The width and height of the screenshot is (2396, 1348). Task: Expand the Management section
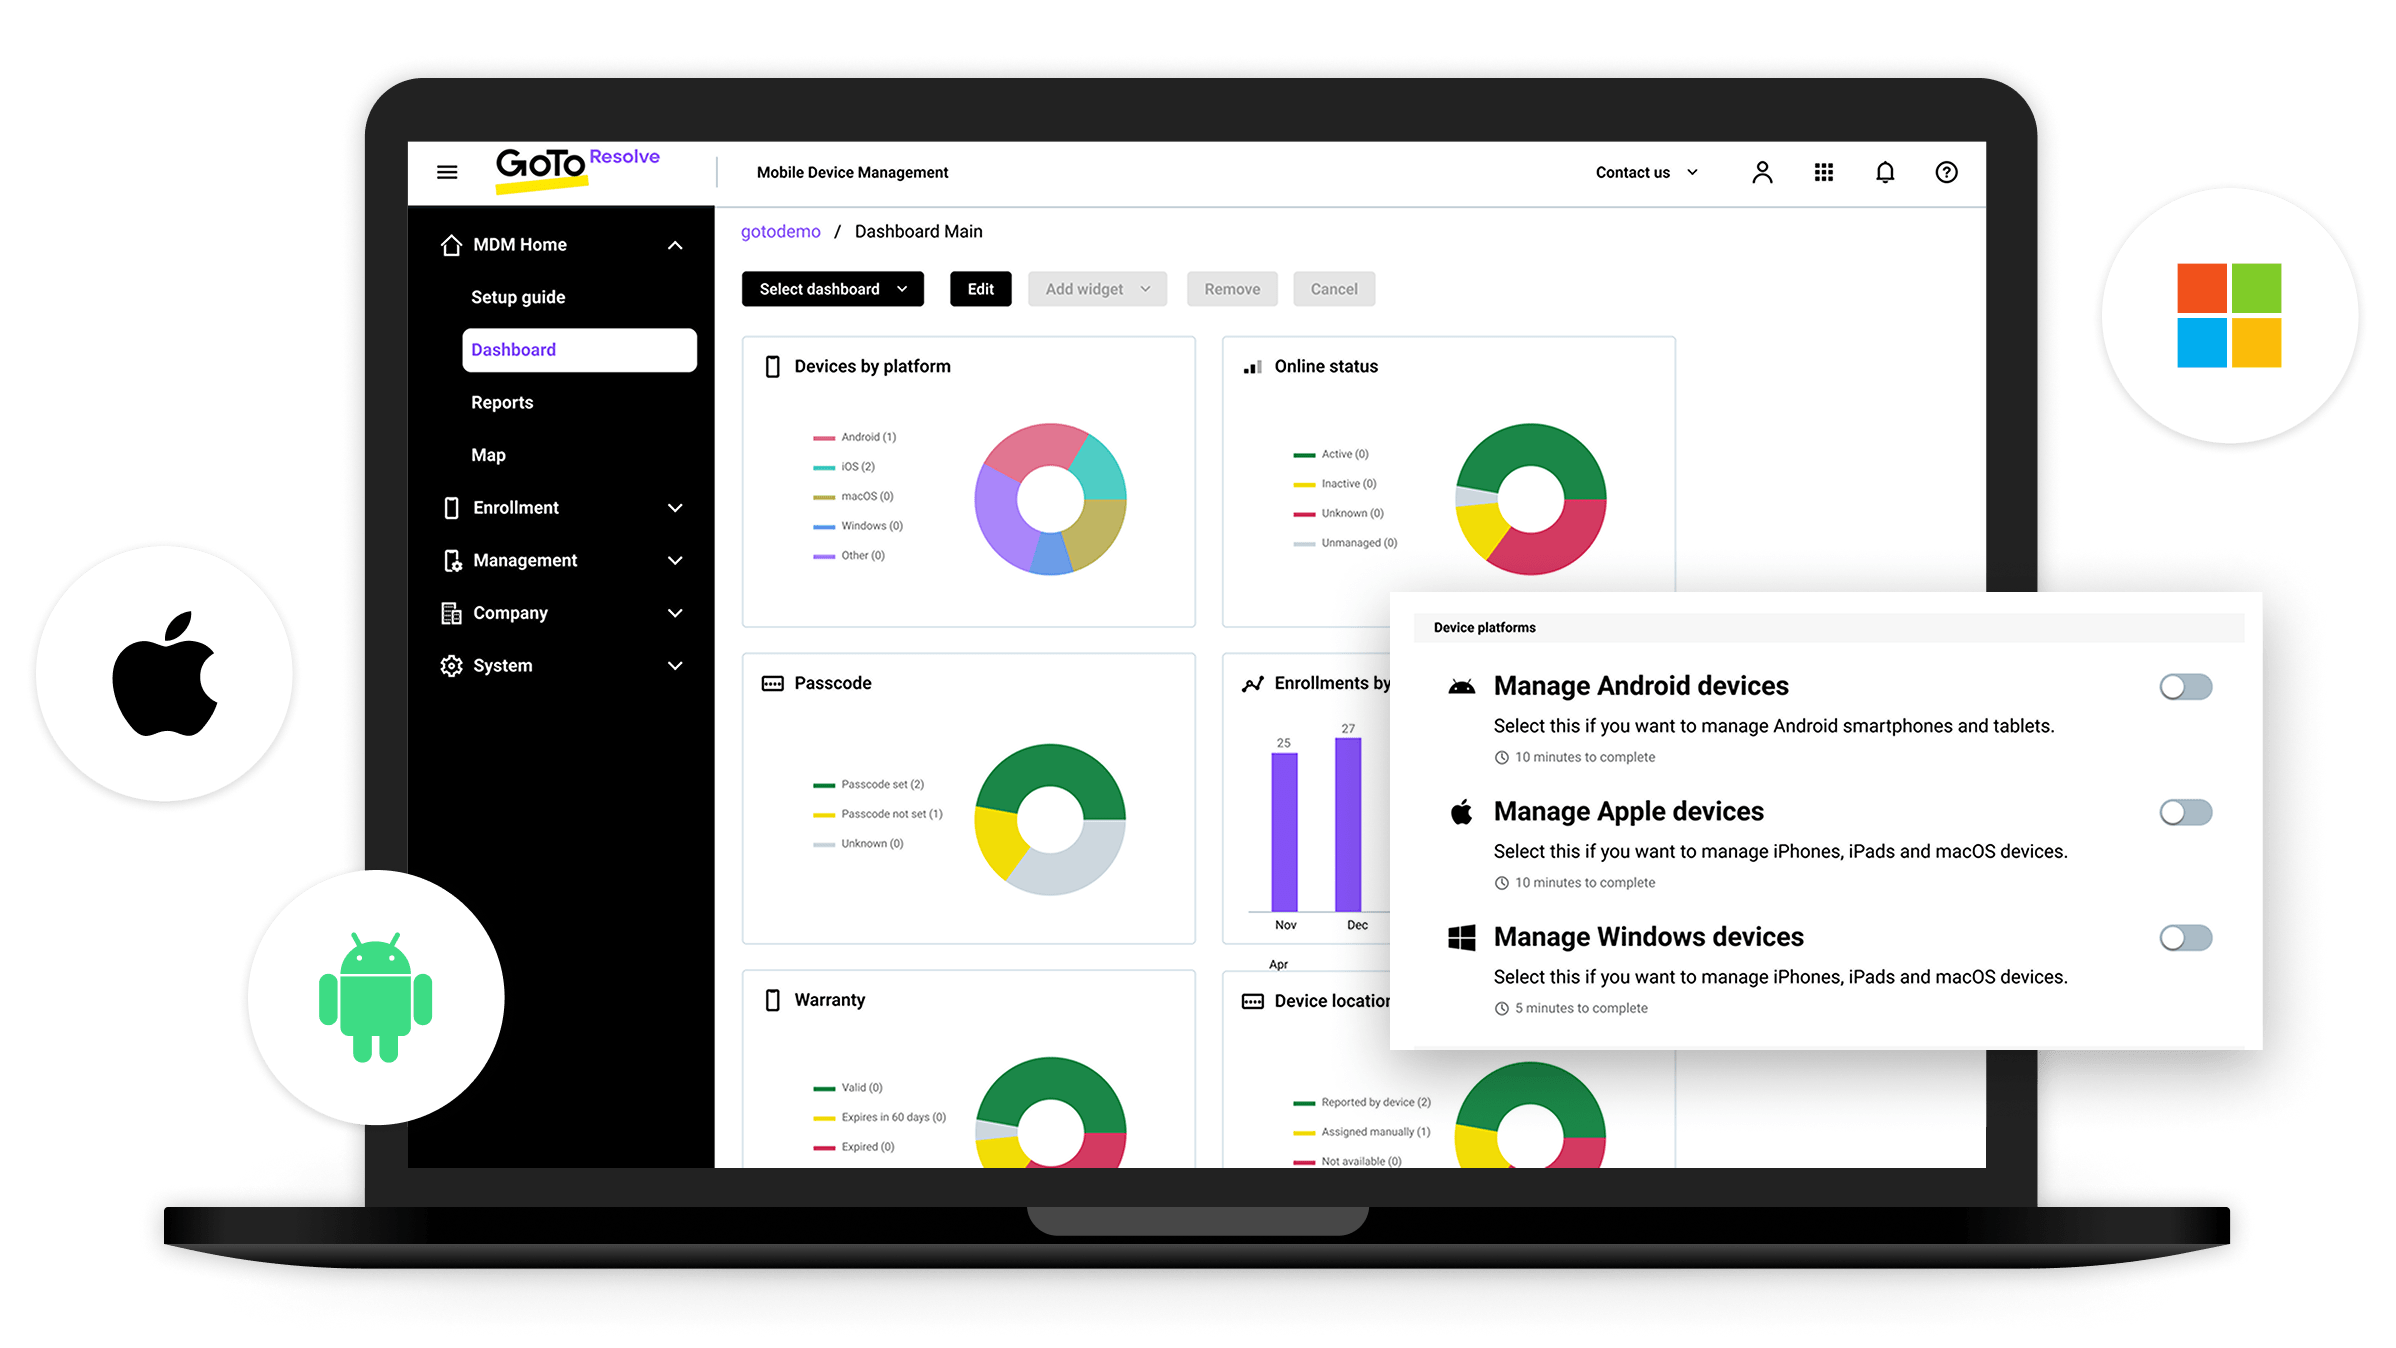(x=675, y=560)
